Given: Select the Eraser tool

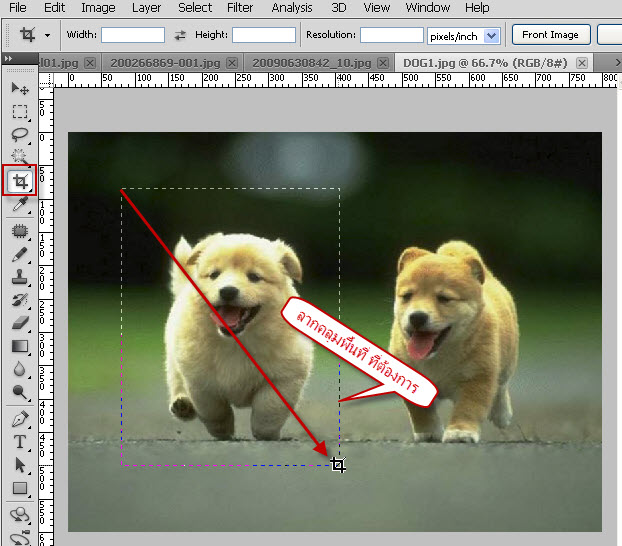Looking at the screenshot, I should tap(20, 323).
